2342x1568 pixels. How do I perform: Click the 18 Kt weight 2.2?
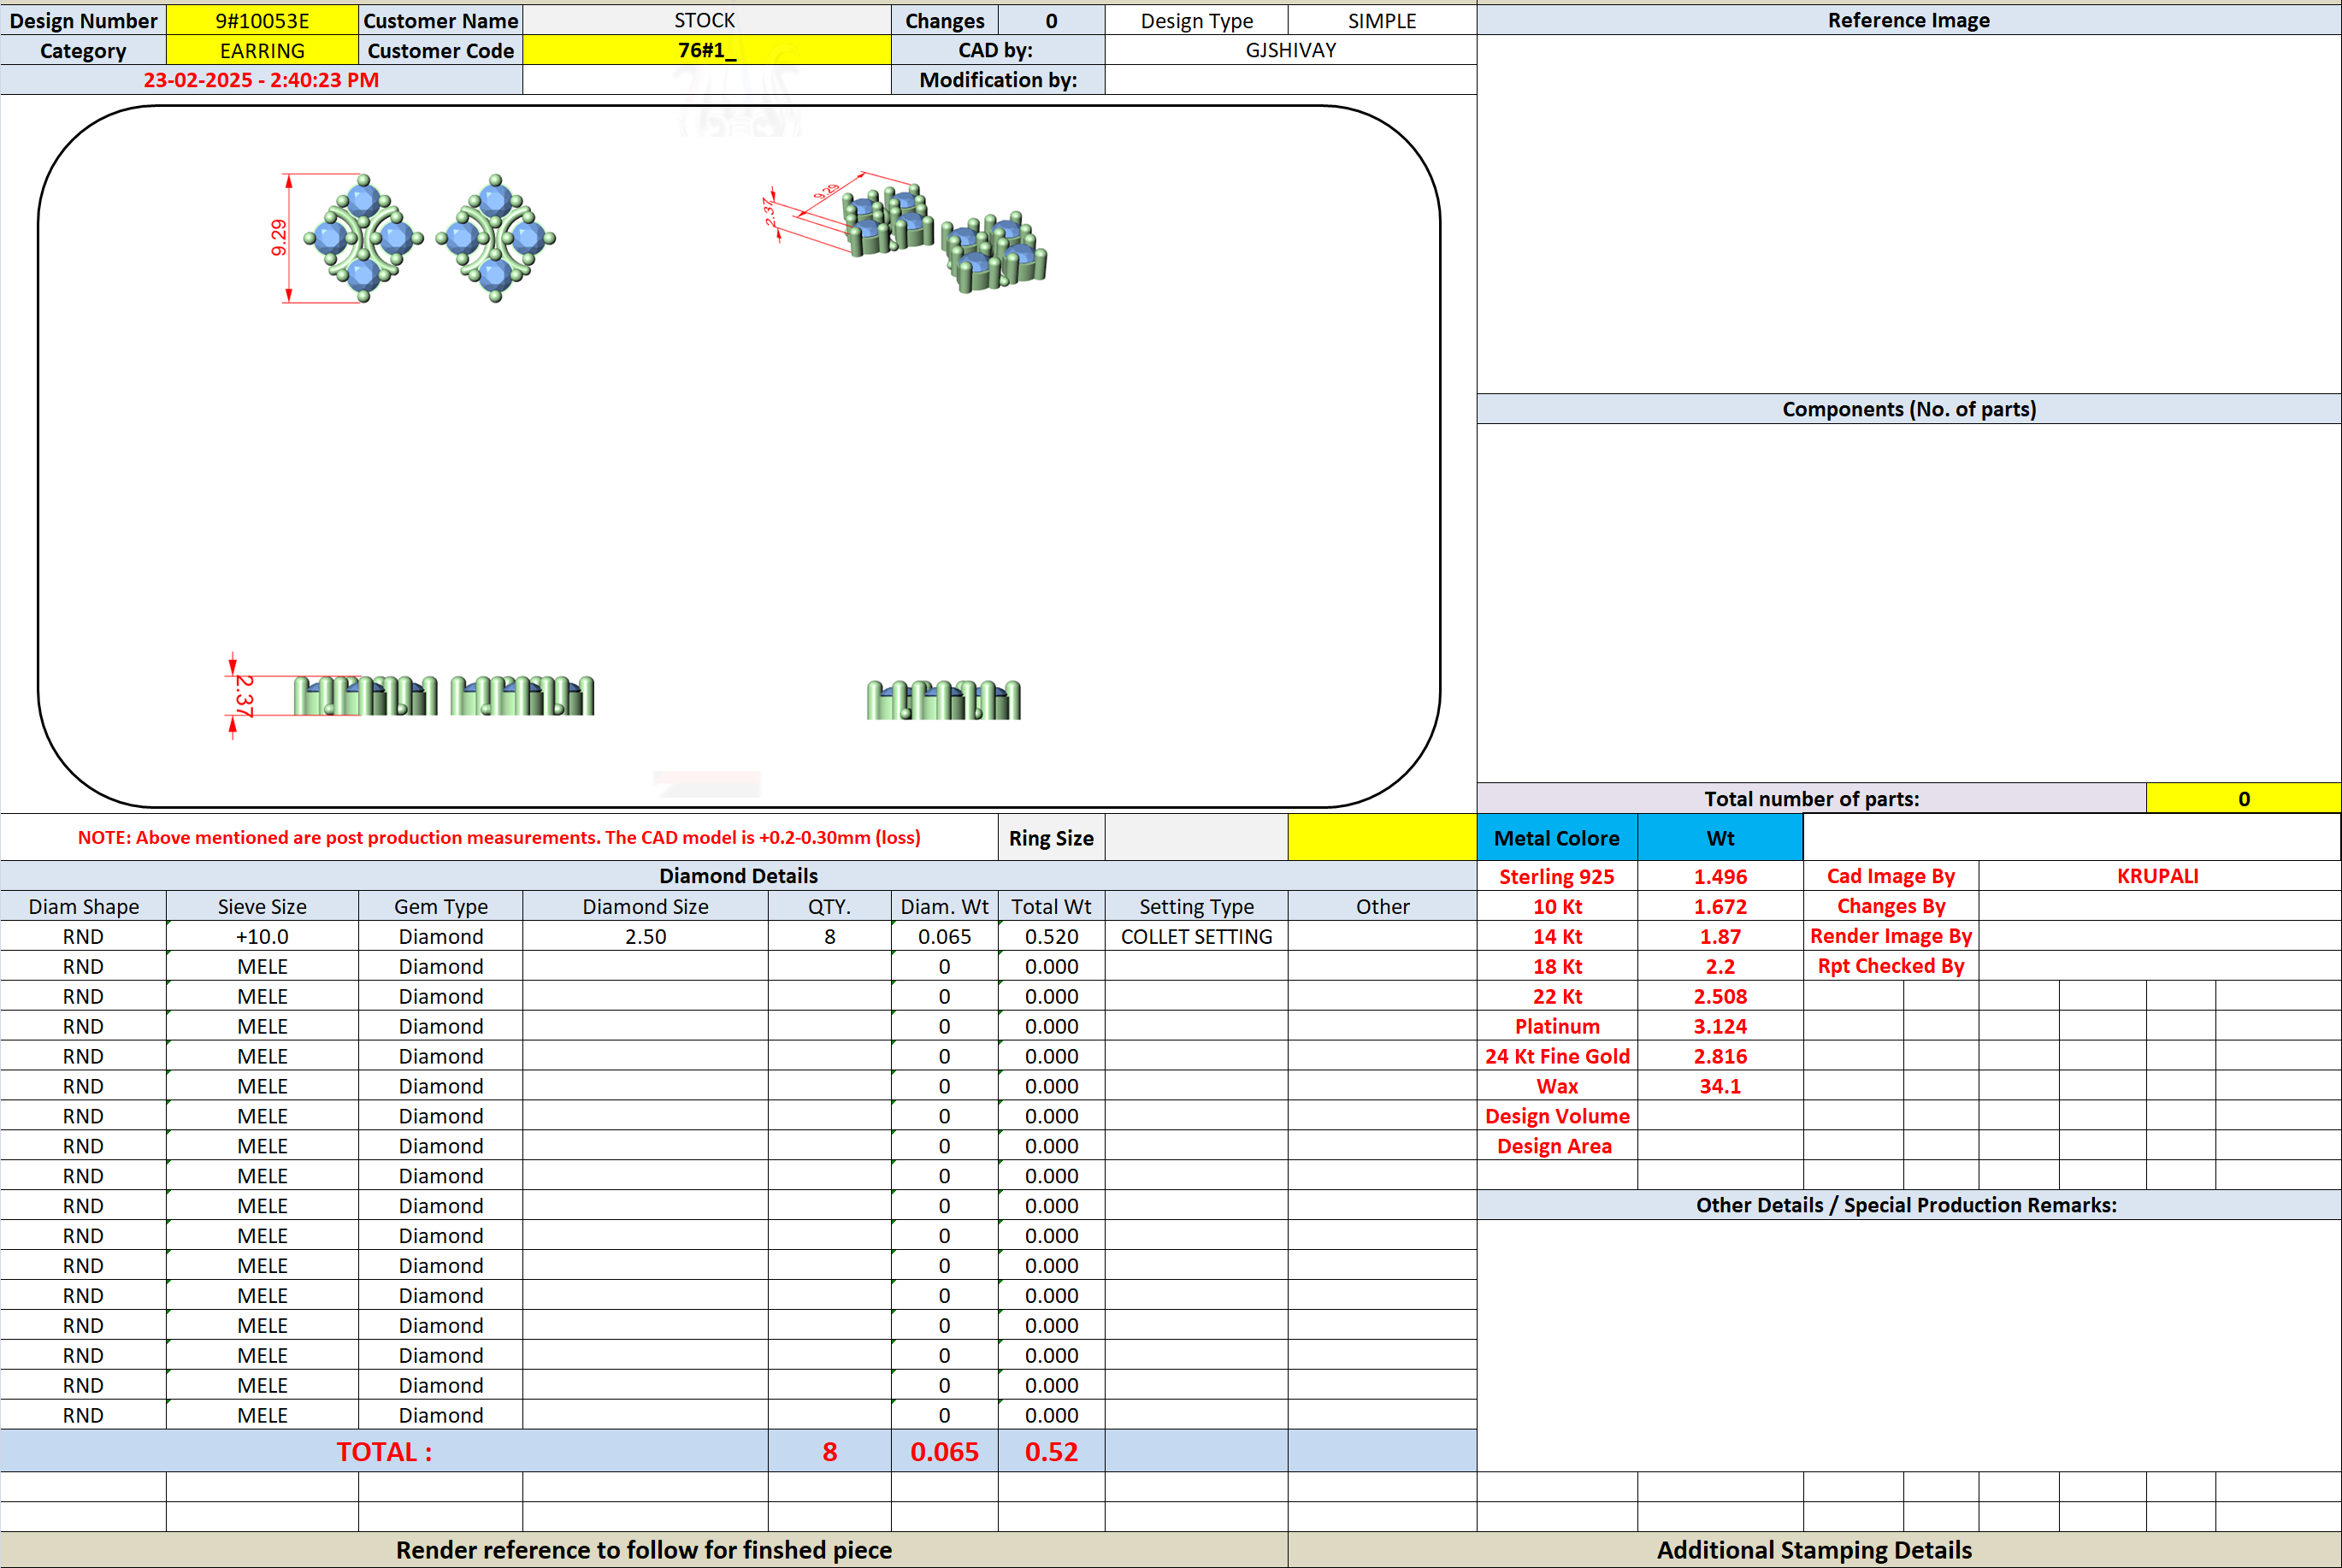coord(1720,966)
